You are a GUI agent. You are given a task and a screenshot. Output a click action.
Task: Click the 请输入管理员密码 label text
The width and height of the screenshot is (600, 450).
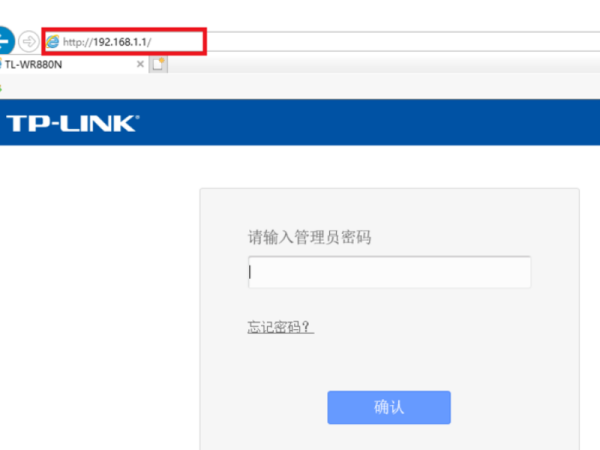coord(310,237)
